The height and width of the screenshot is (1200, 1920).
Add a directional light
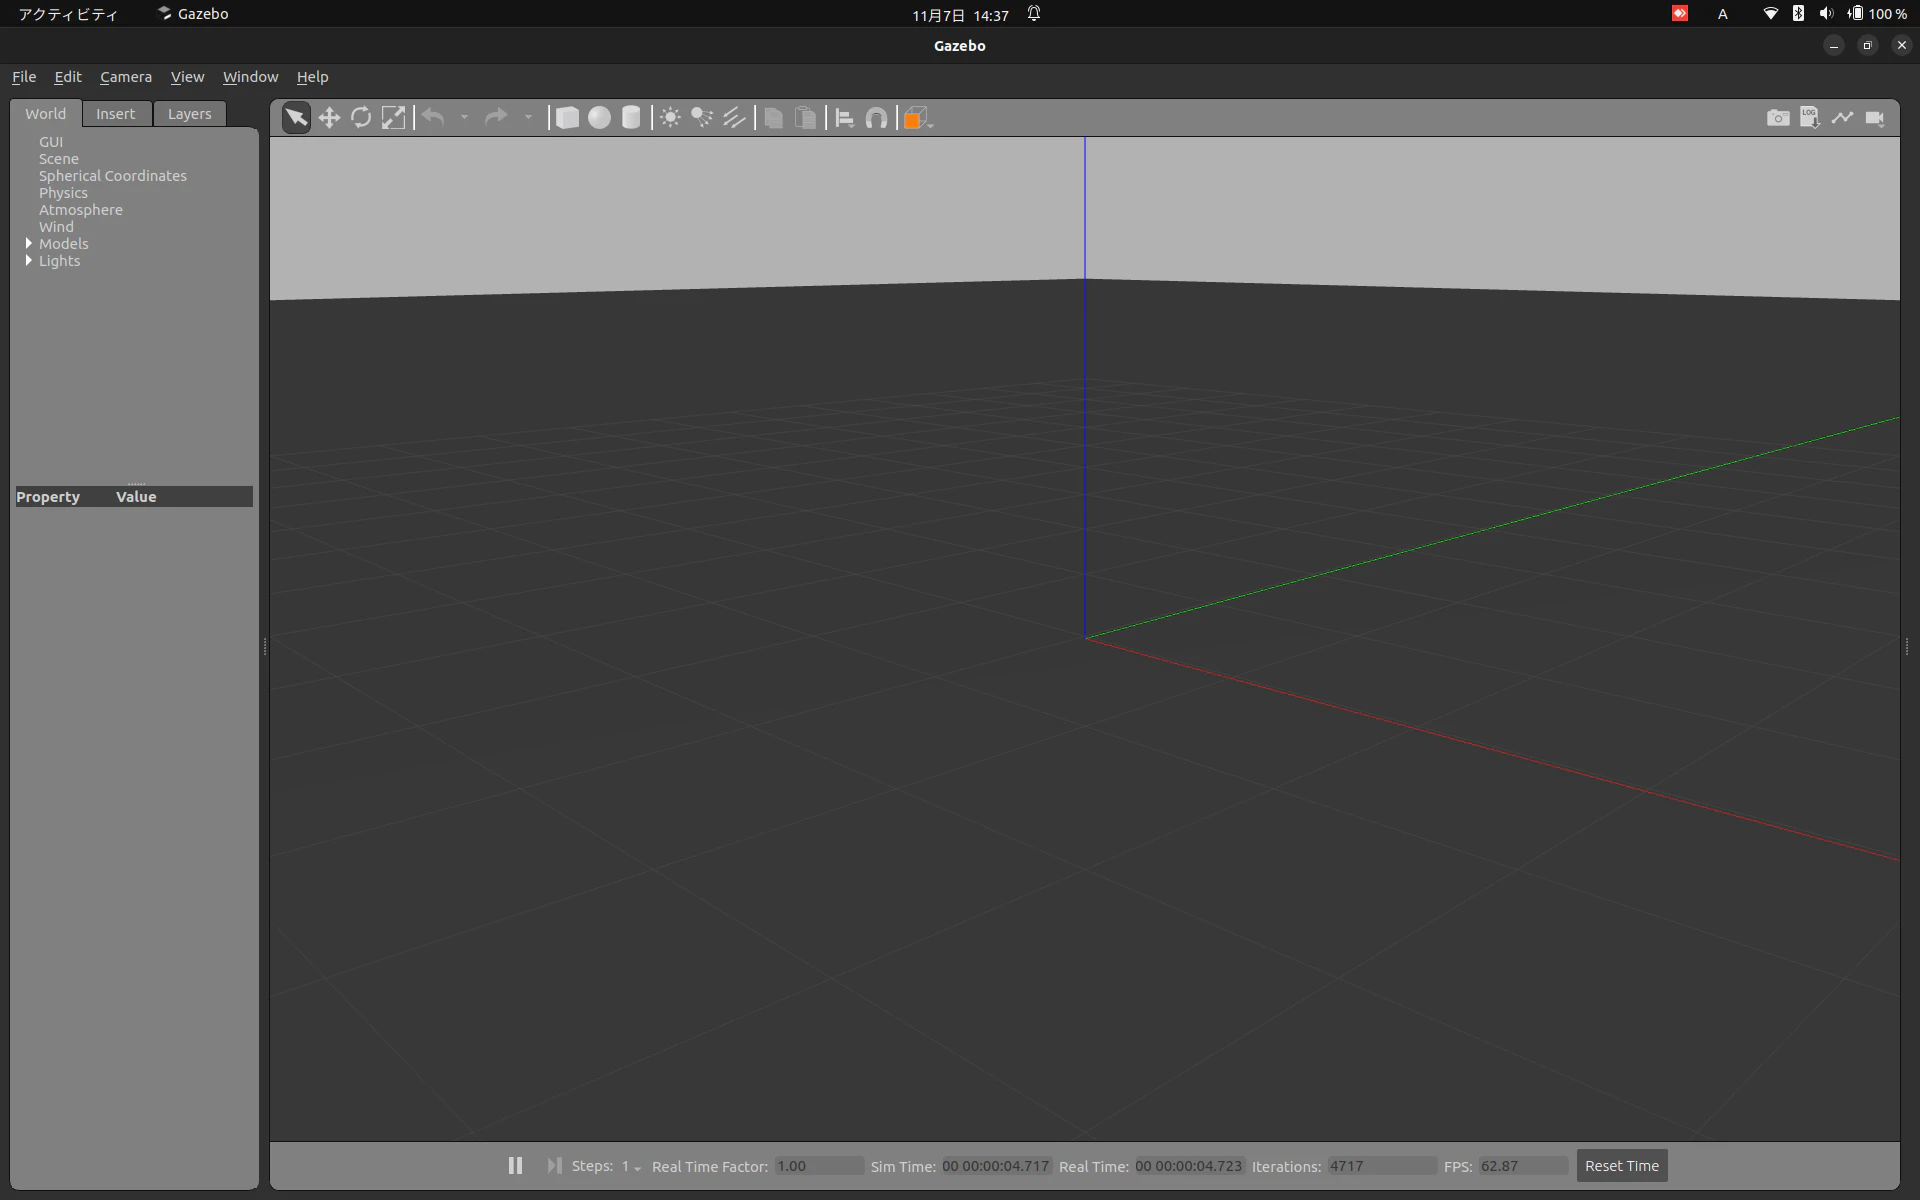[x=734, y=118]
